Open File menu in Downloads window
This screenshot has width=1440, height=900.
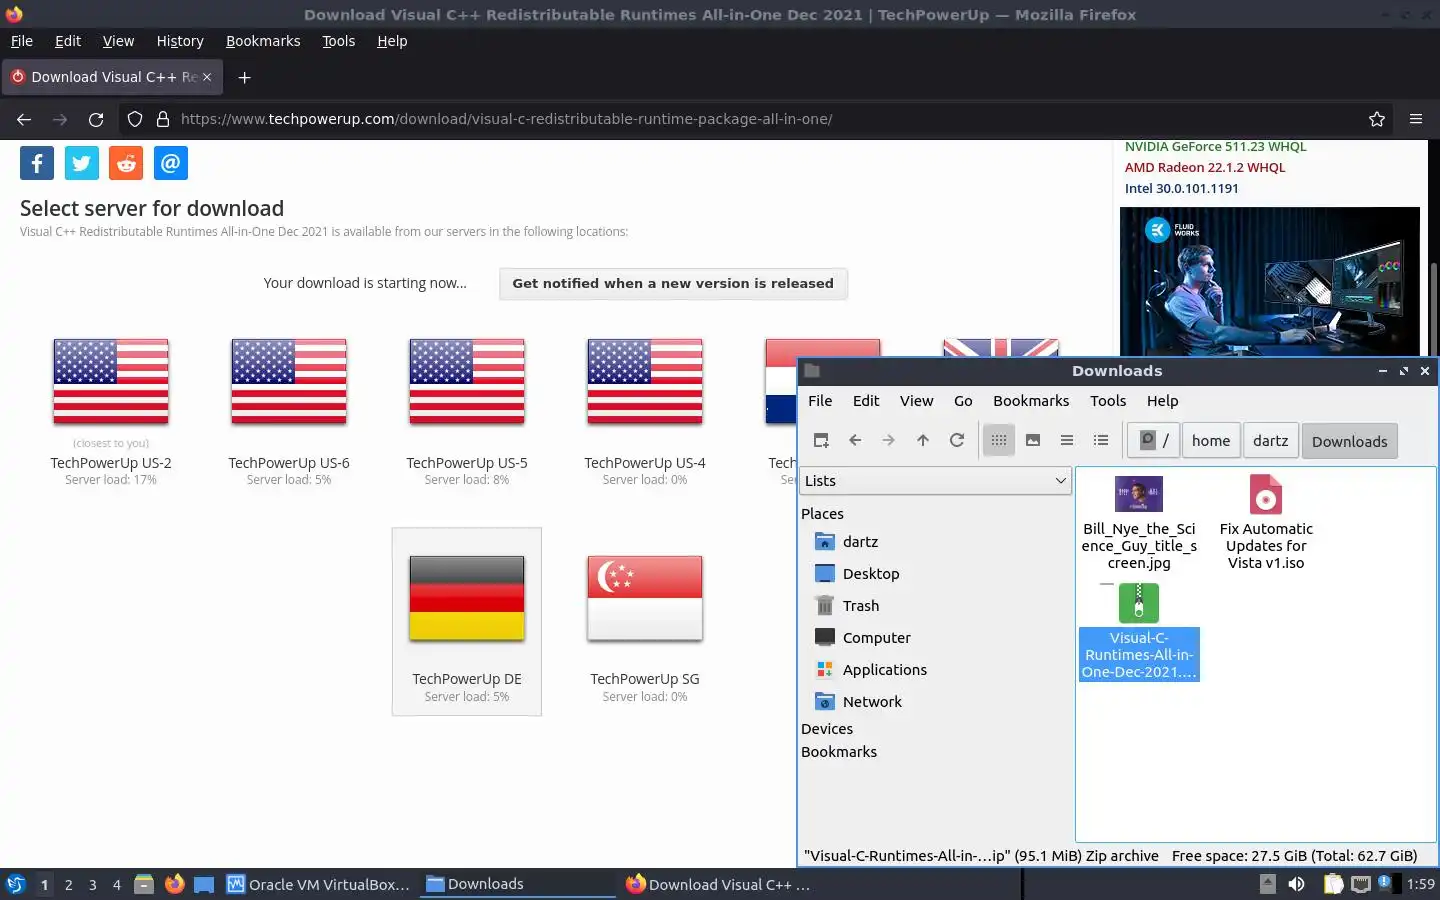point(820,401)
